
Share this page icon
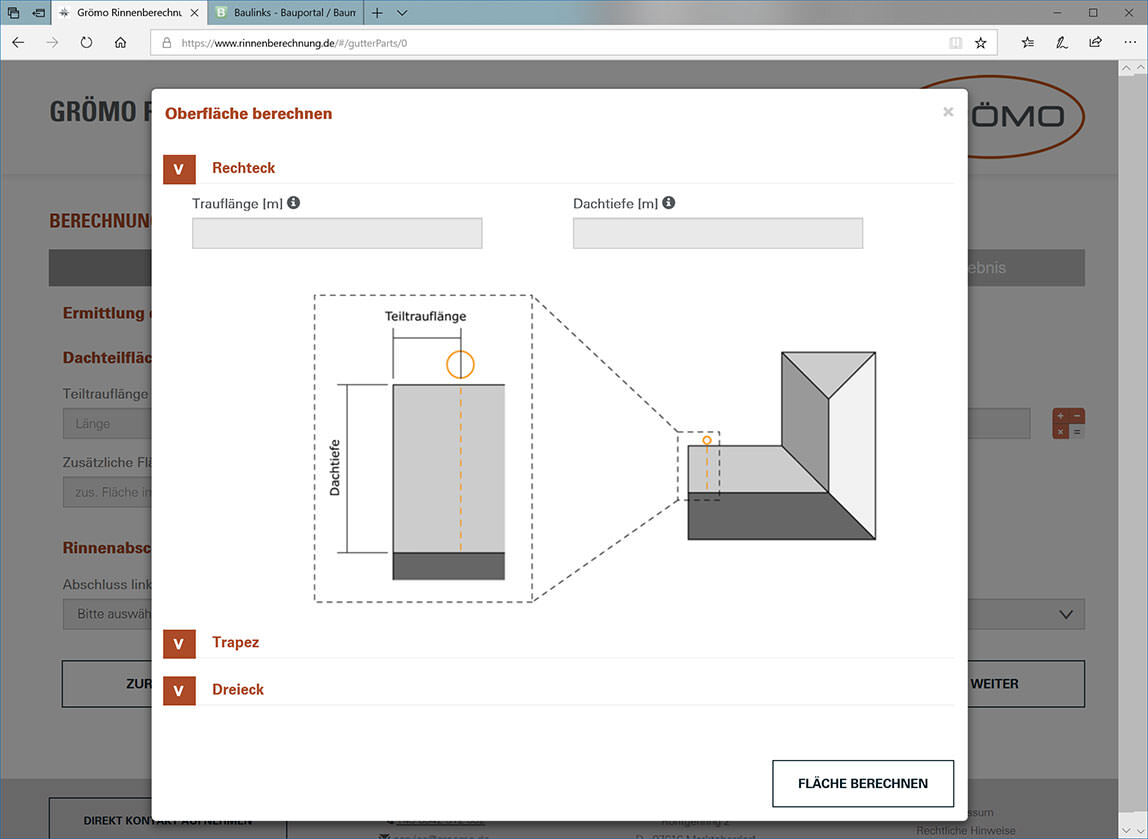pyautogui.click(x=1095, y=42)
